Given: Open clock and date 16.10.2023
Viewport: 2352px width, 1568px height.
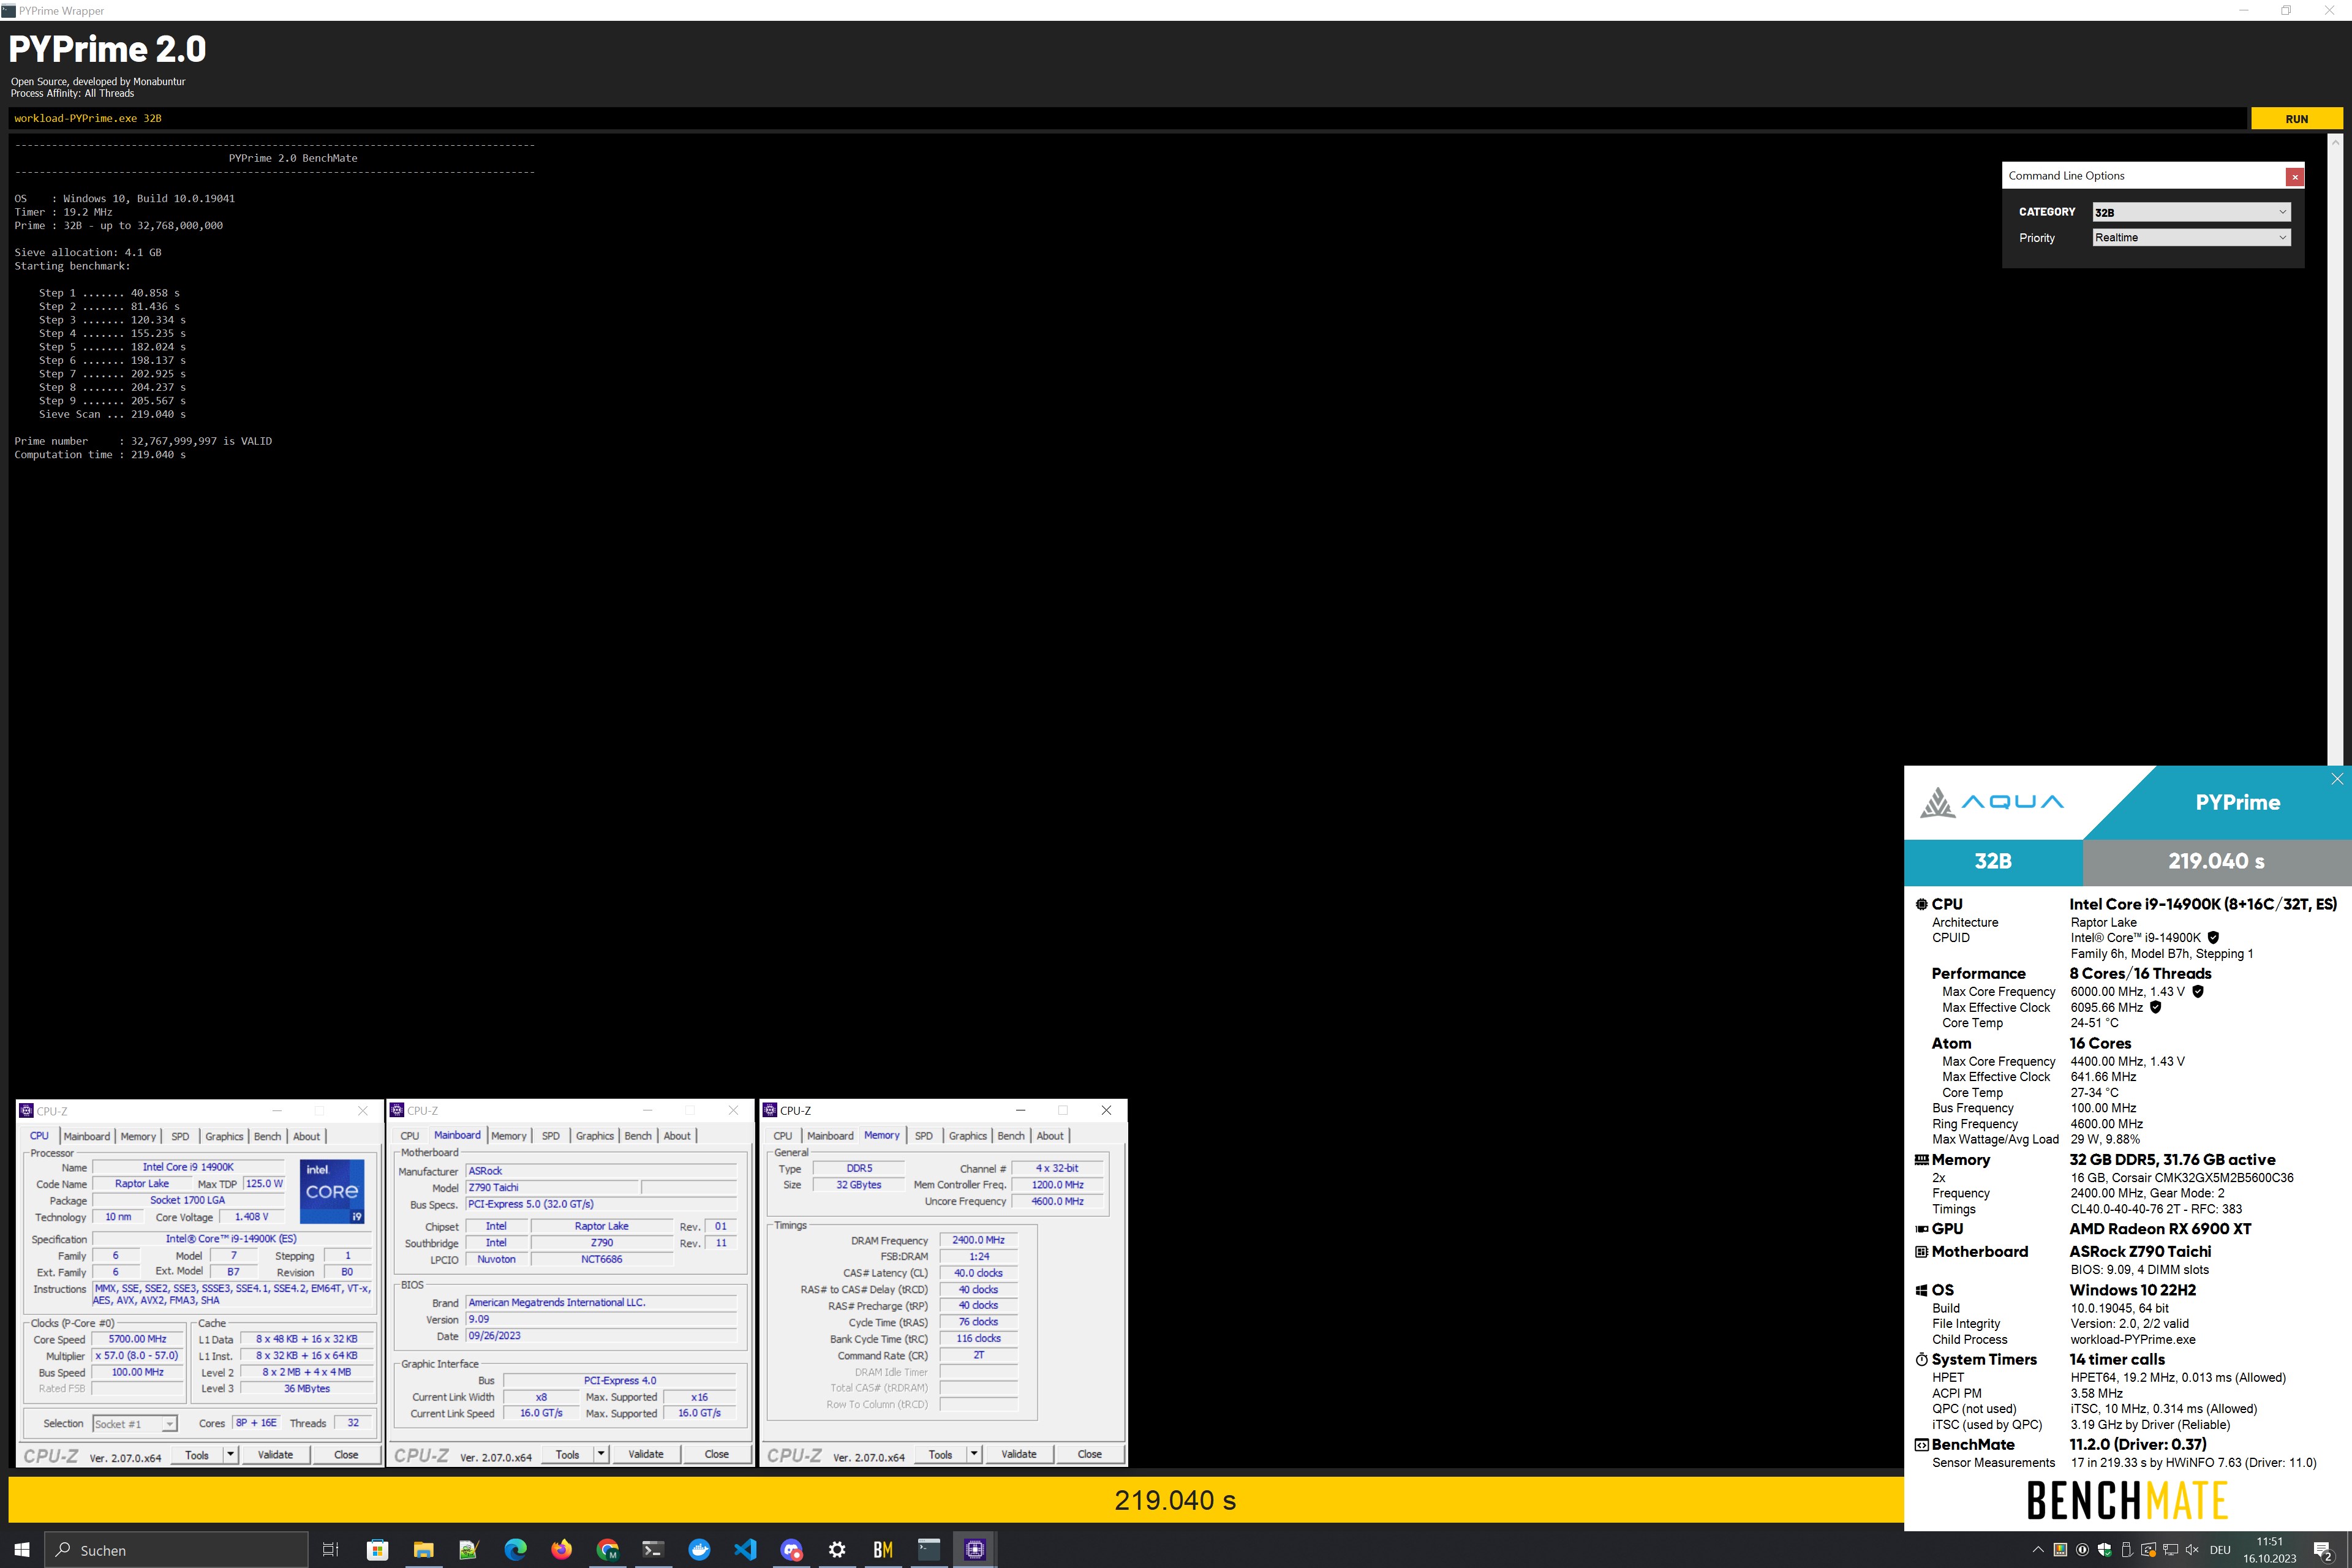Looking at the screenshot, I should pyautogui.click(x=2269, y=1550).
